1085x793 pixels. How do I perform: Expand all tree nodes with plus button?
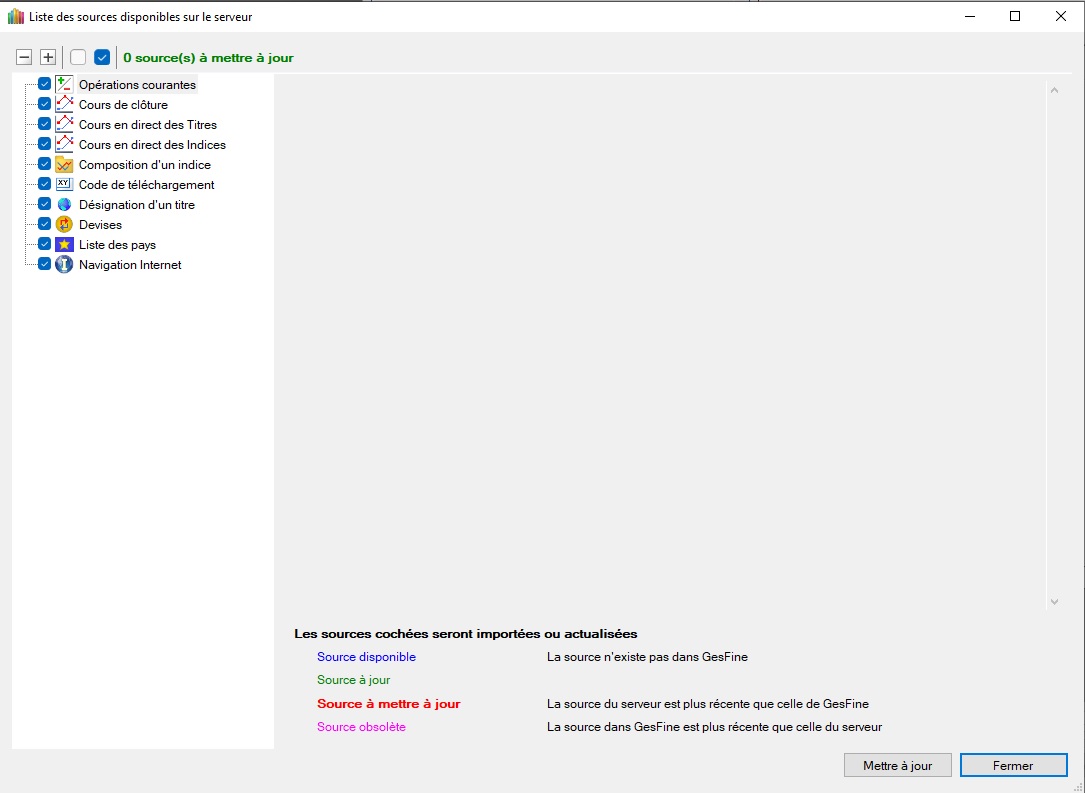click(x=47, y=57)
